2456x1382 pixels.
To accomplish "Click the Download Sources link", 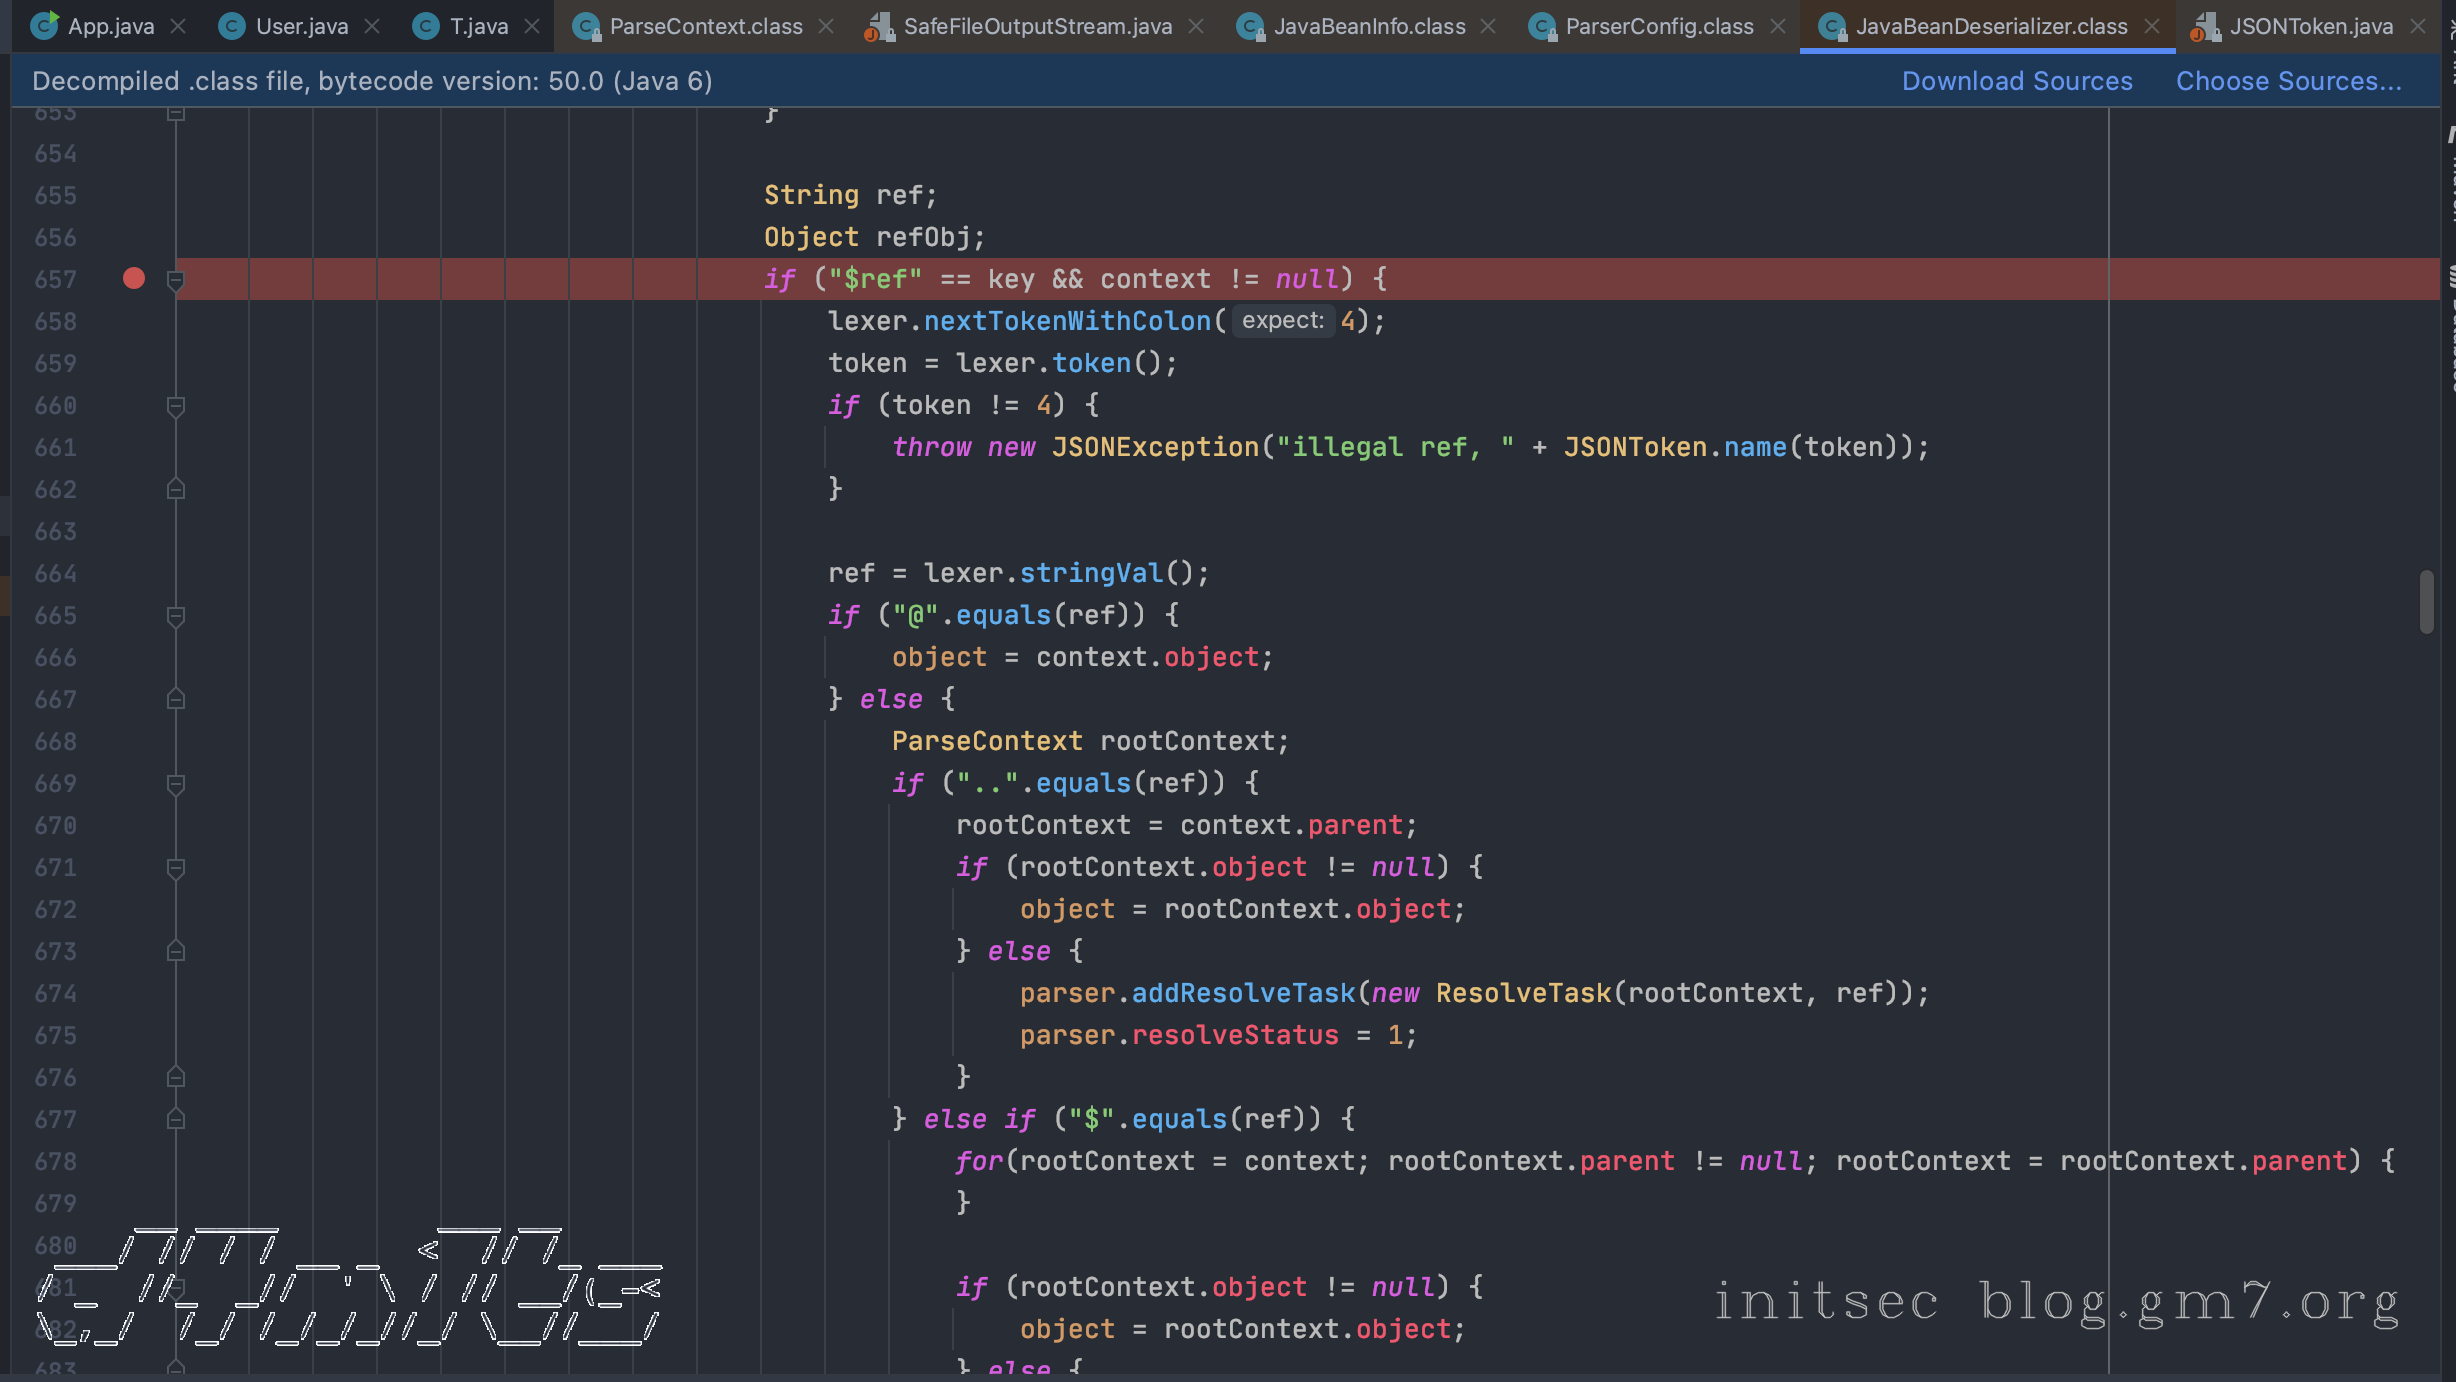I will [x=2016, y=81].
